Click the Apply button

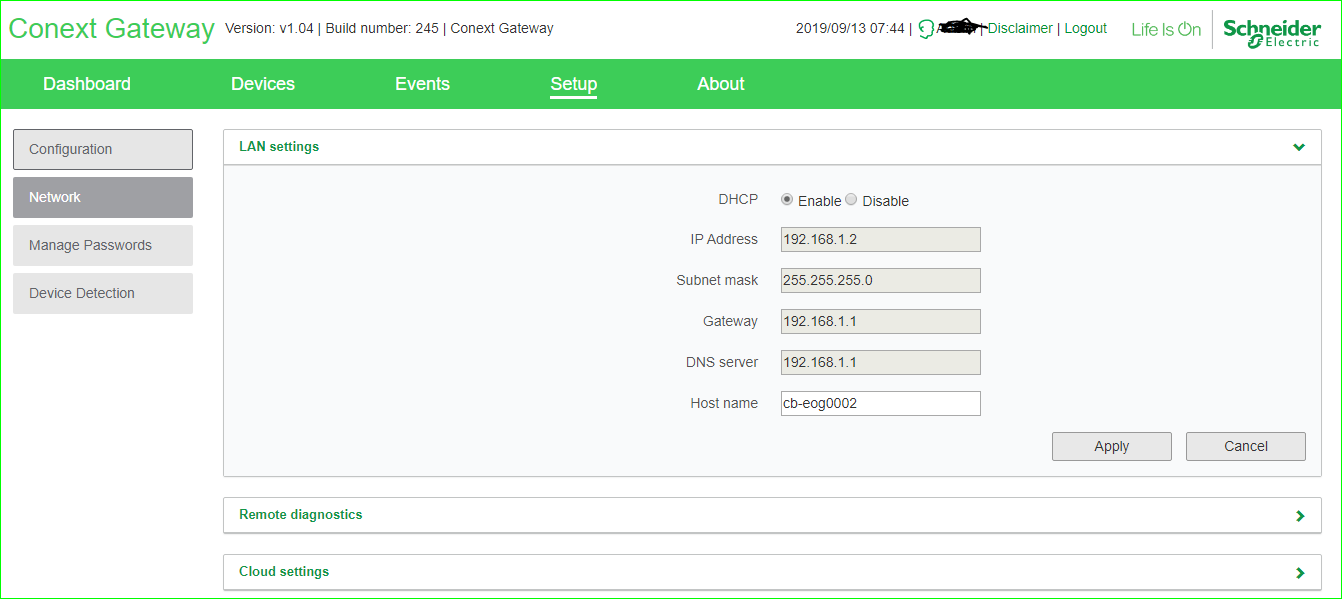(x=1112, y=446)
